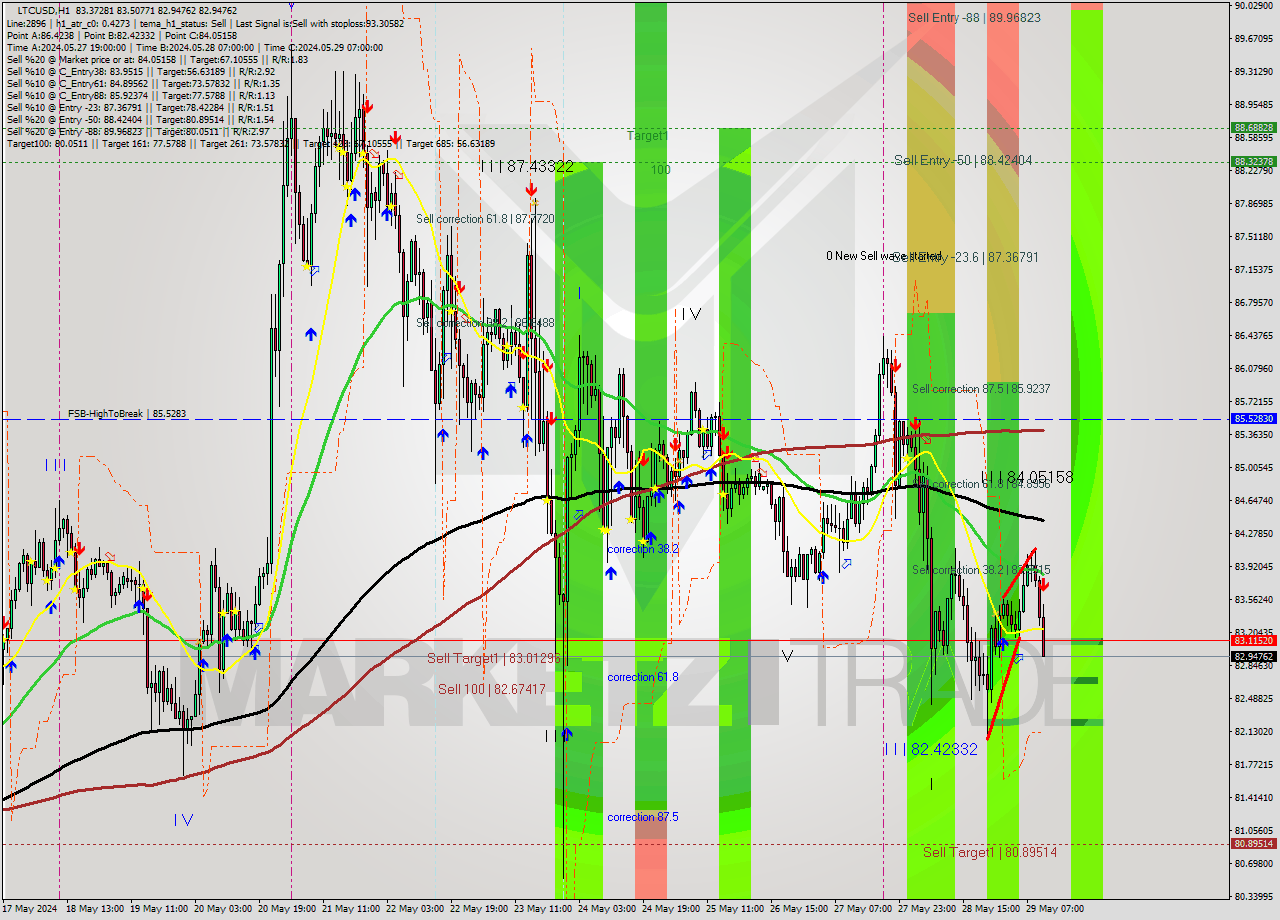This screenshot has width=1280, height=920.
Task: Click 81.77125 on the price scale
Action: (x=1253, y=765)
